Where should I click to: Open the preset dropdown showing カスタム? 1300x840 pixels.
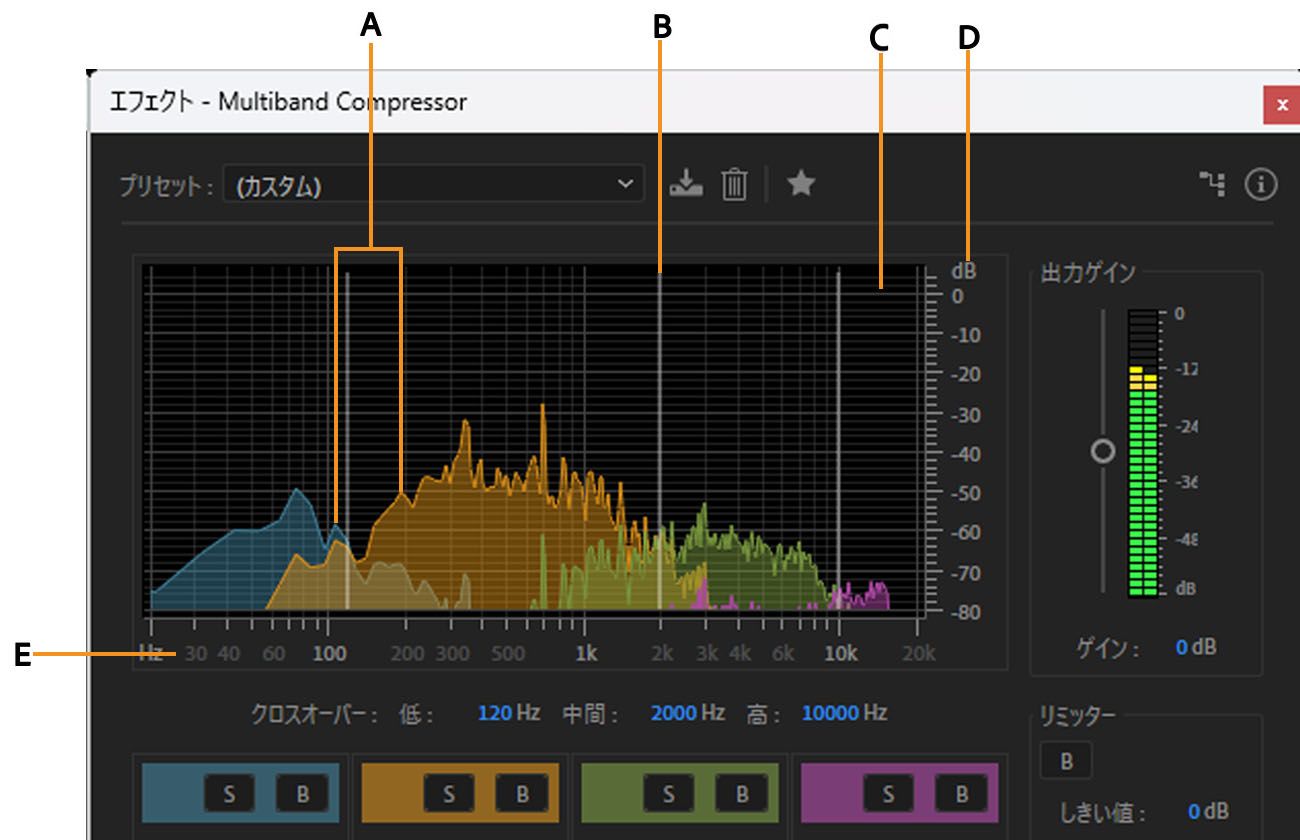click(x=433, y=185)
